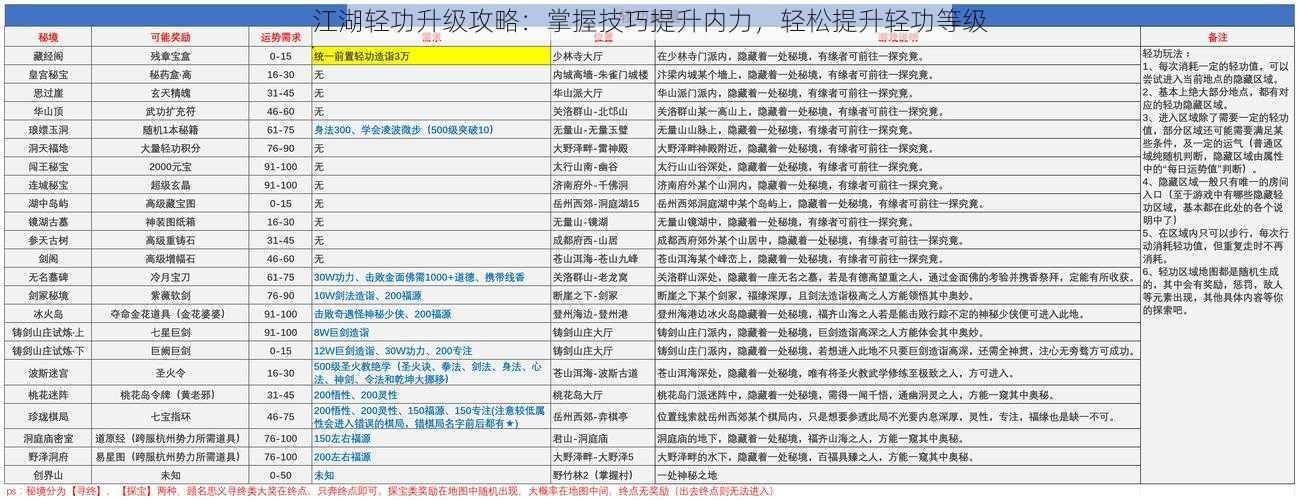1299x500 pixels.
Task: Click reward cell 七宝指环
Action: pos(171,416)
